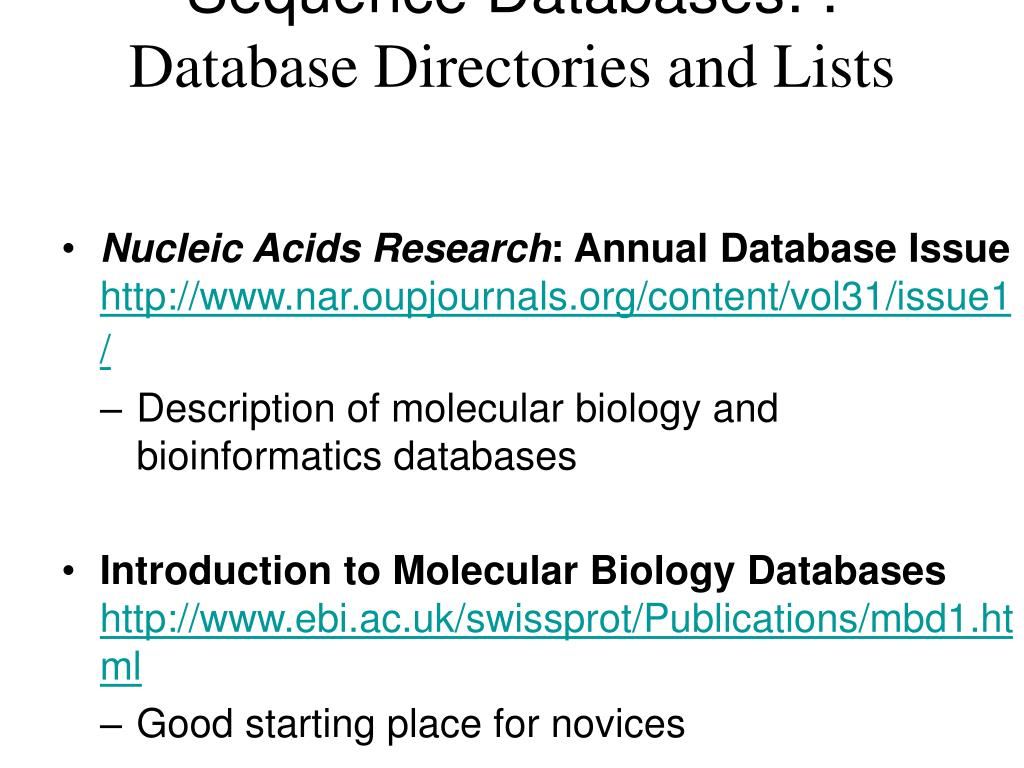The image size is (1024, 768).
Task: Click the dash before "Description of molecular"
Action: click(113, 408)
